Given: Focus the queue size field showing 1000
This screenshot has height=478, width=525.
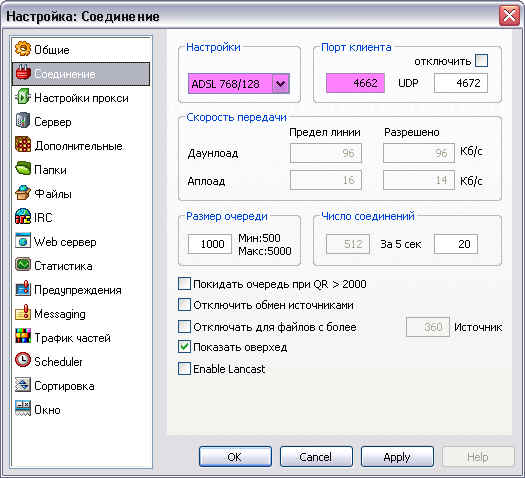Looking at the screenshot, I should point(210,244).
